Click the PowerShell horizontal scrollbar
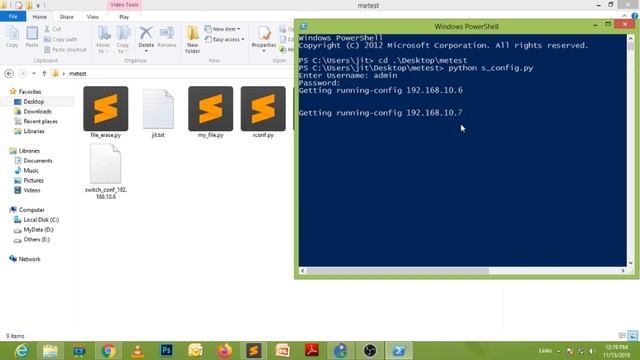 [x=398, y=271]
